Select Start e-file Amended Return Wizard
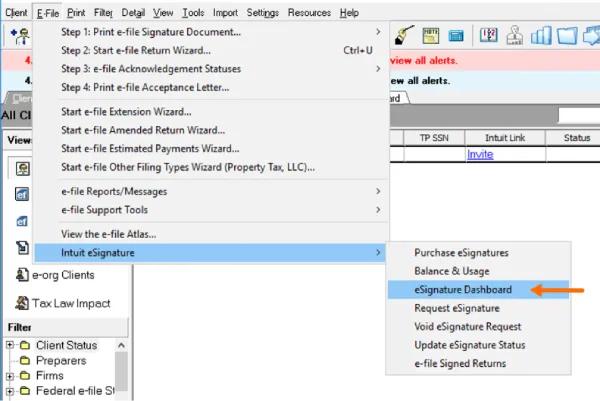 point(211,130)
